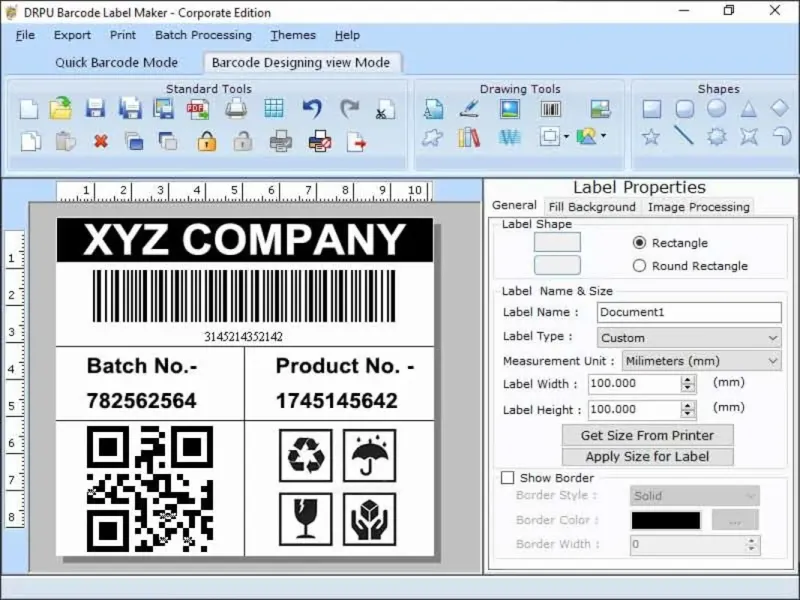This screenshot has height=600, width=800.
Task: Open the File menu
Action: 25,35
